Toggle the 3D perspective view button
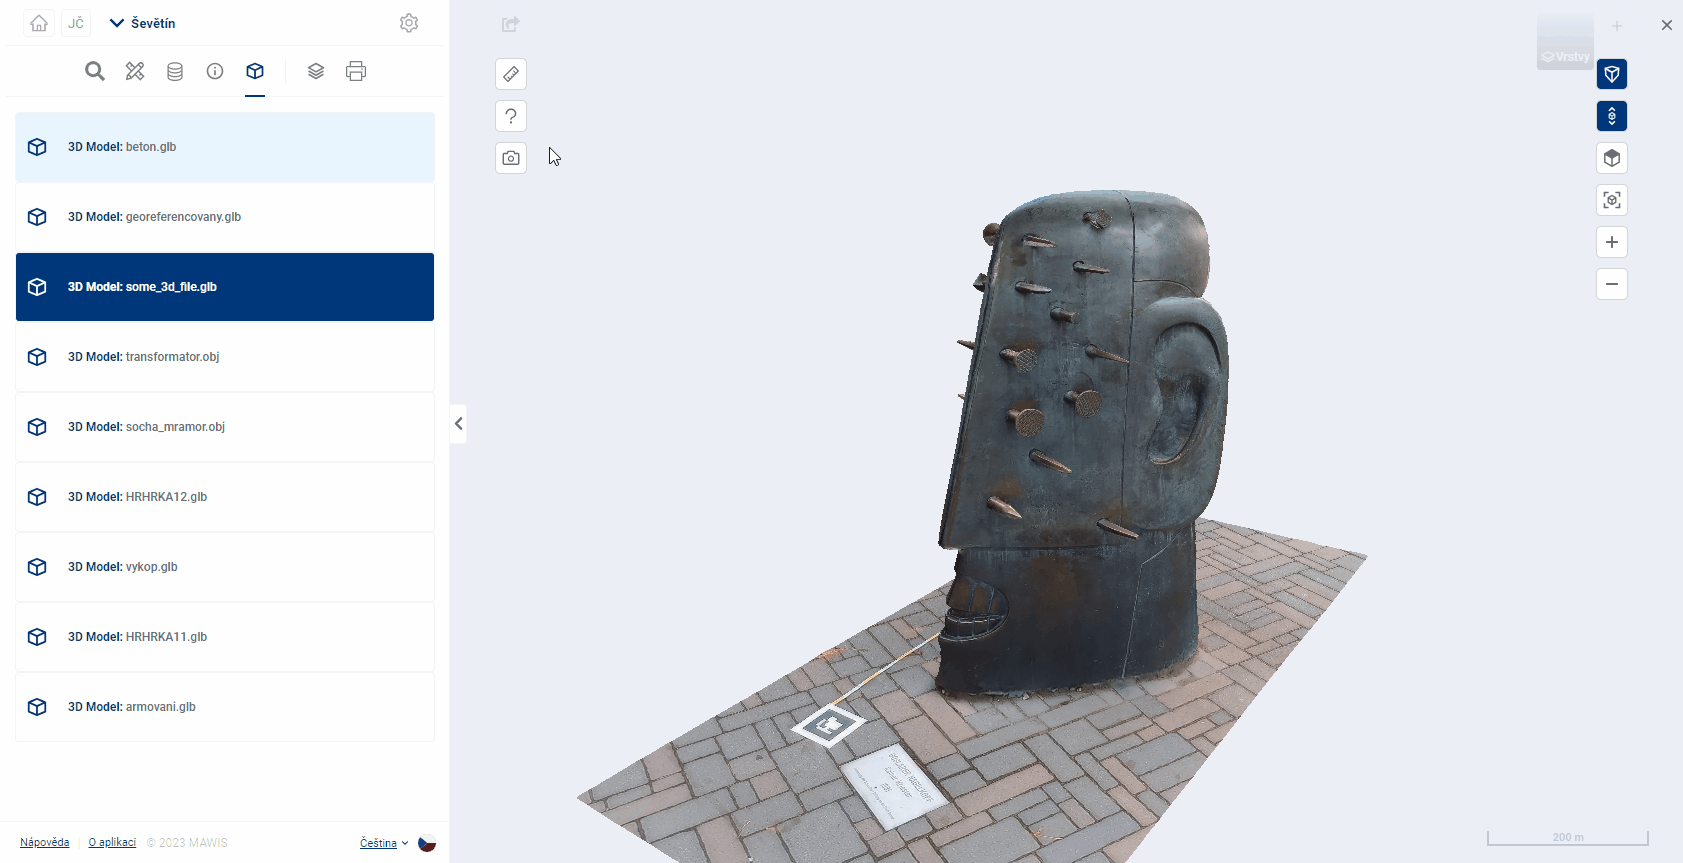 1612,74
